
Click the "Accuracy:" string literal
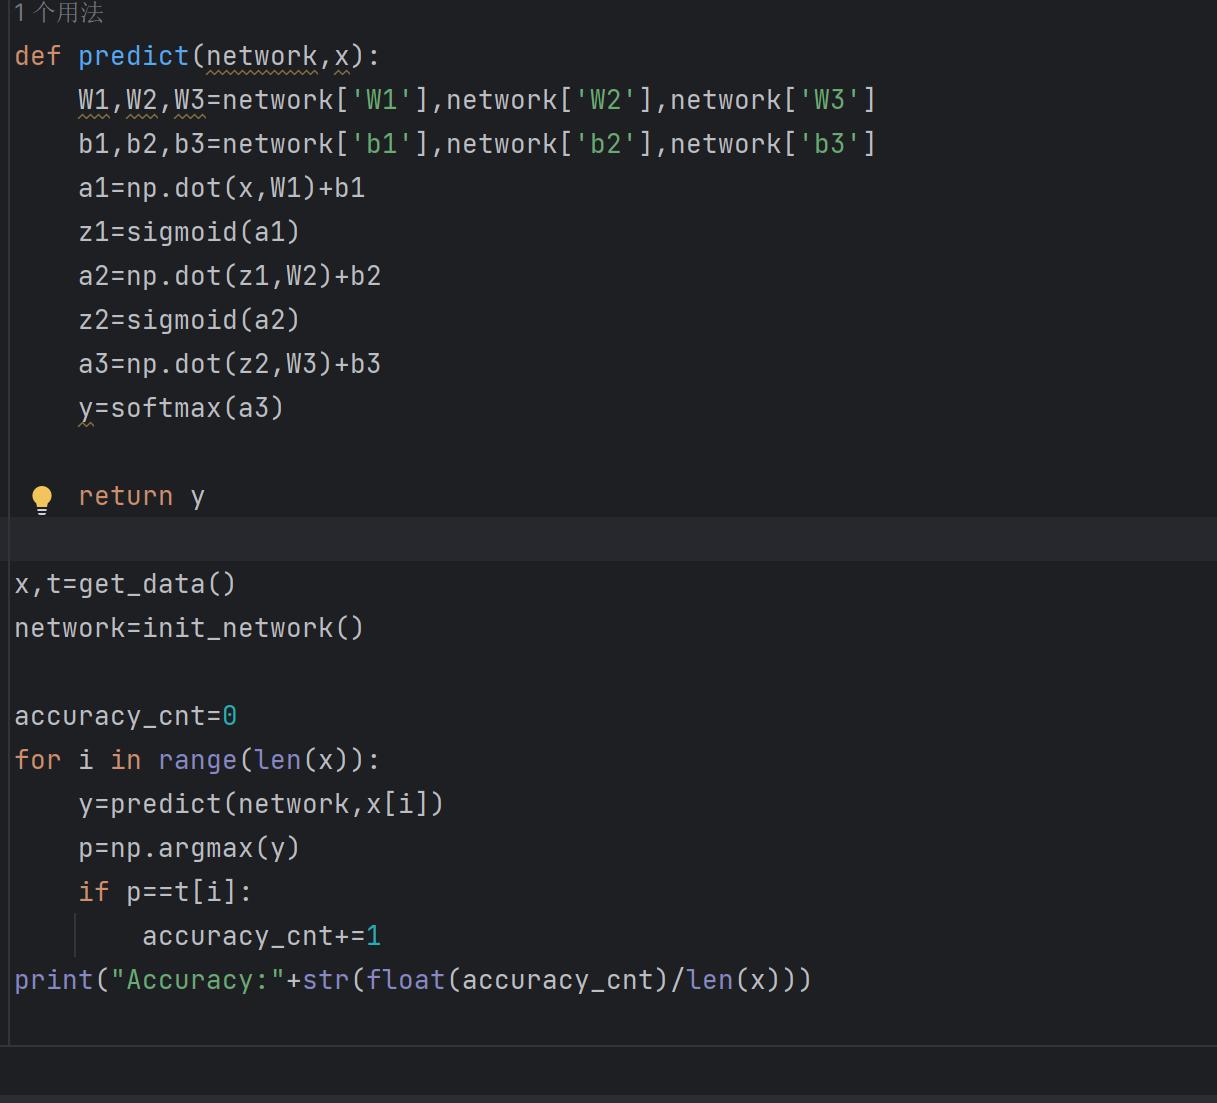coord(197,980)
